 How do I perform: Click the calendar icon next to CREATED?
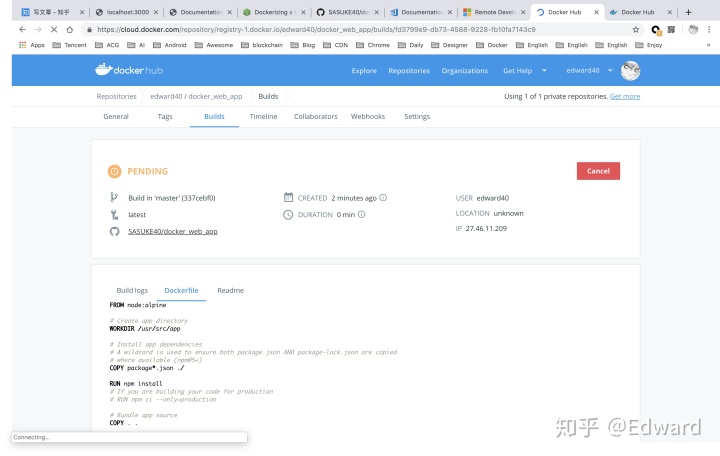288,197
